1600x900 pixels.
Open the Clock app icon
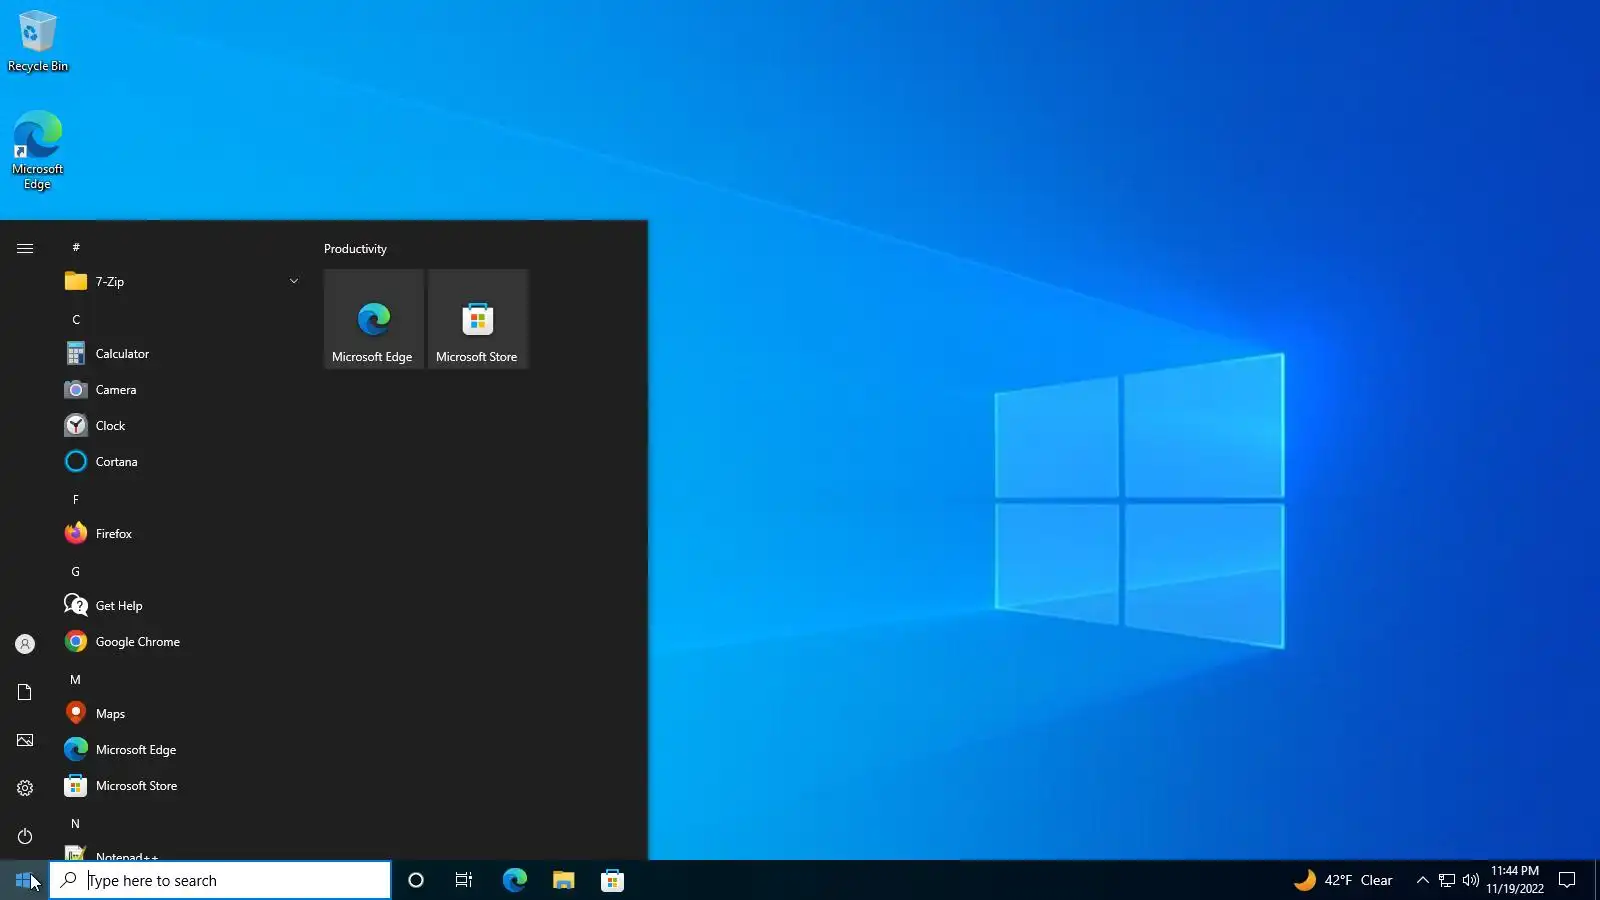[x=76, y=426]
